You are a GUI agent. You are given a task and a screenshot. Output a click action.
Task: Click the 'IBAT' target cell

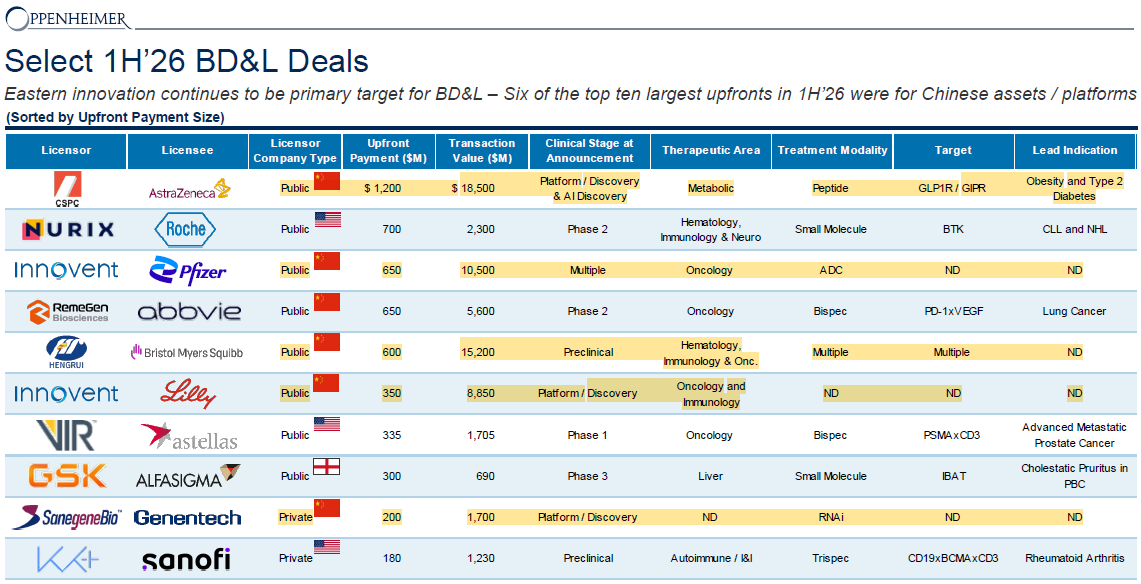click(953, 476)
